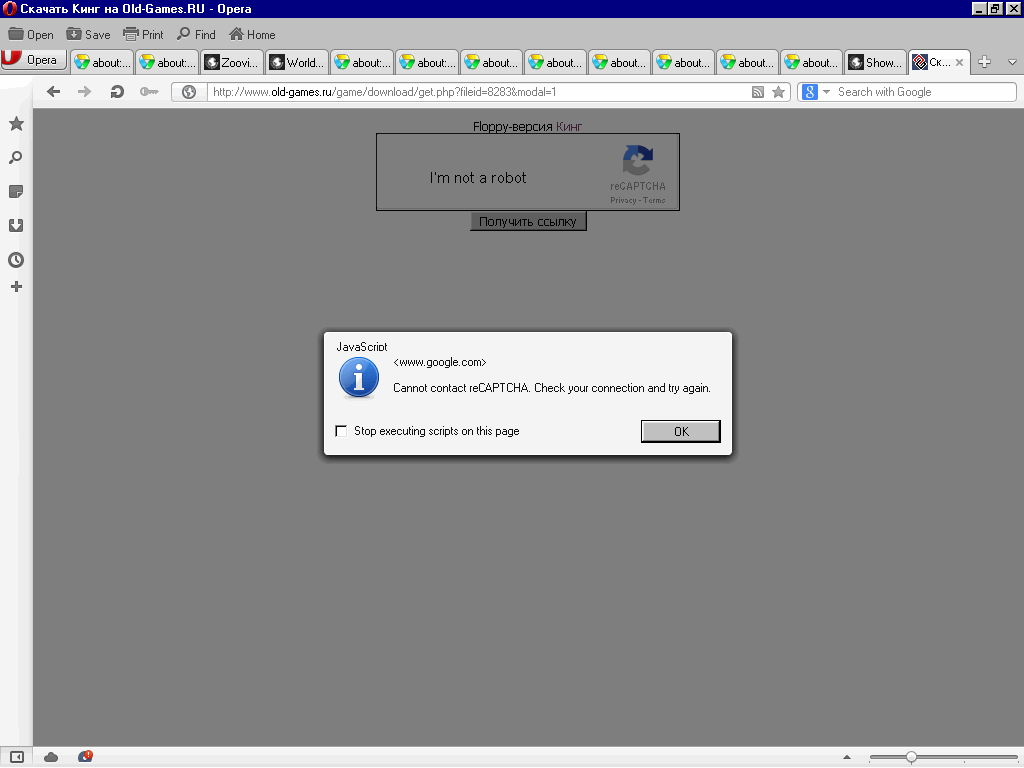
Task: Reload the current page
Action: point(116,91)
